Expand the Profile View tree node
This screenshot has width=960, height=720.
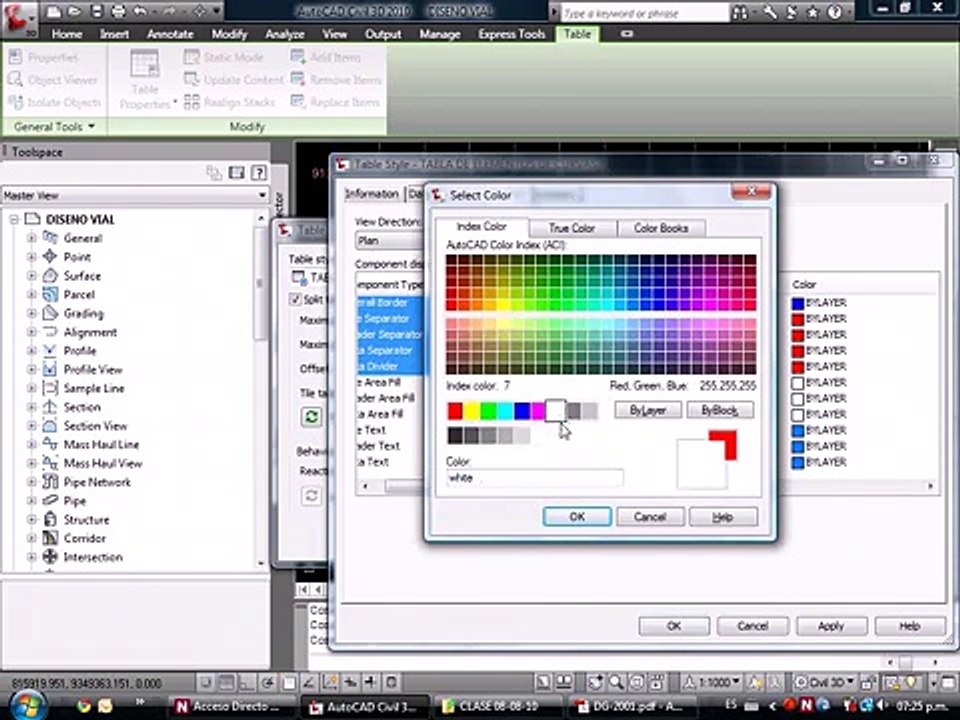pyautogui.click(x=32, y=370)
